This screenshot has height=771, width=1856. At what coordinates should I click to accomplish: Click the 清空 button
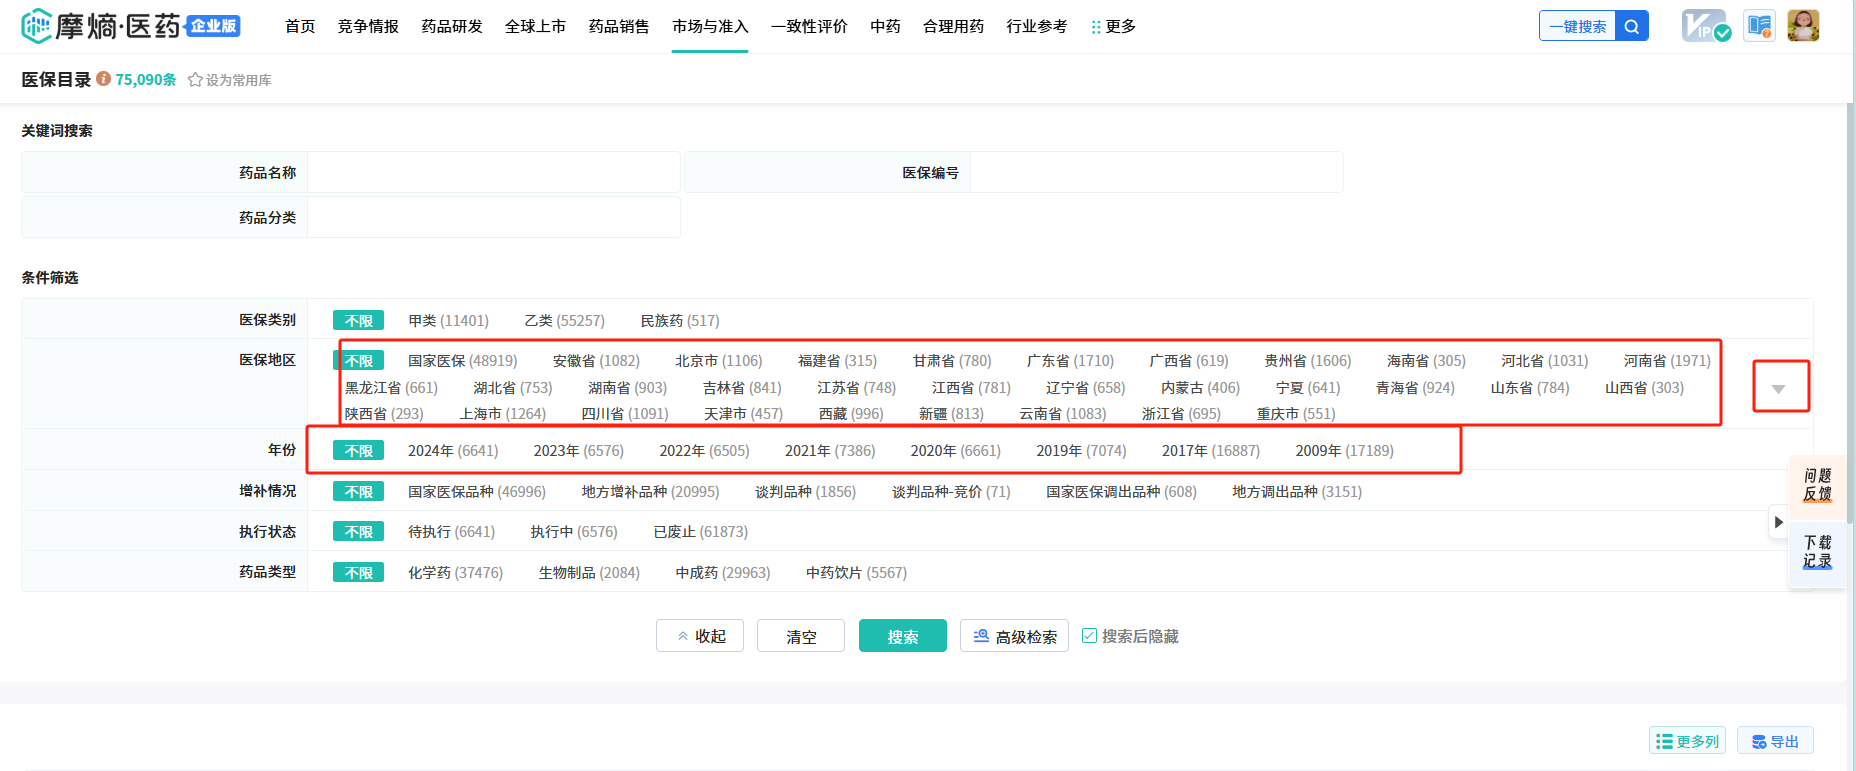(800, 636)
